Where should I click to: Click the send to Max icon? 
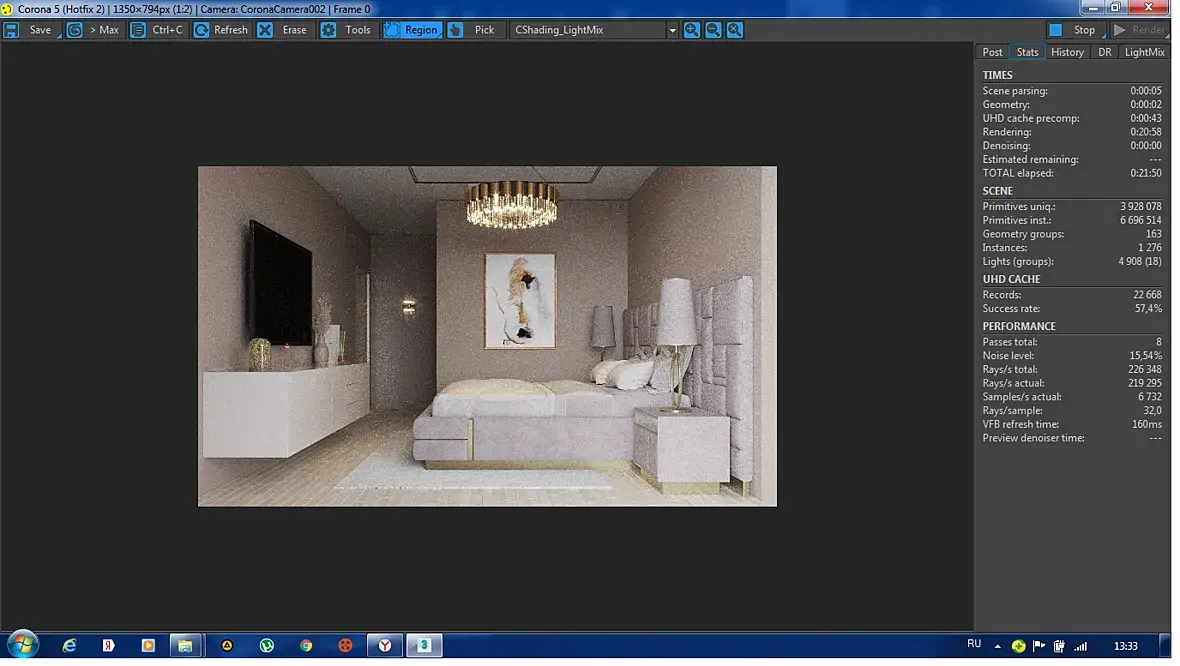click(75, 30)
